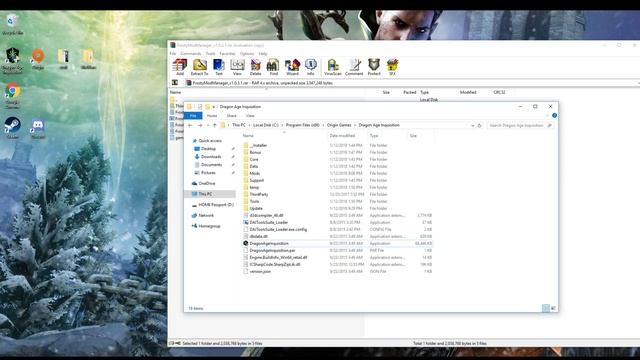The width and height of the screenshot is (640, 360).
Task: Switch Explorer to large icons view
Action: point(553,308)
